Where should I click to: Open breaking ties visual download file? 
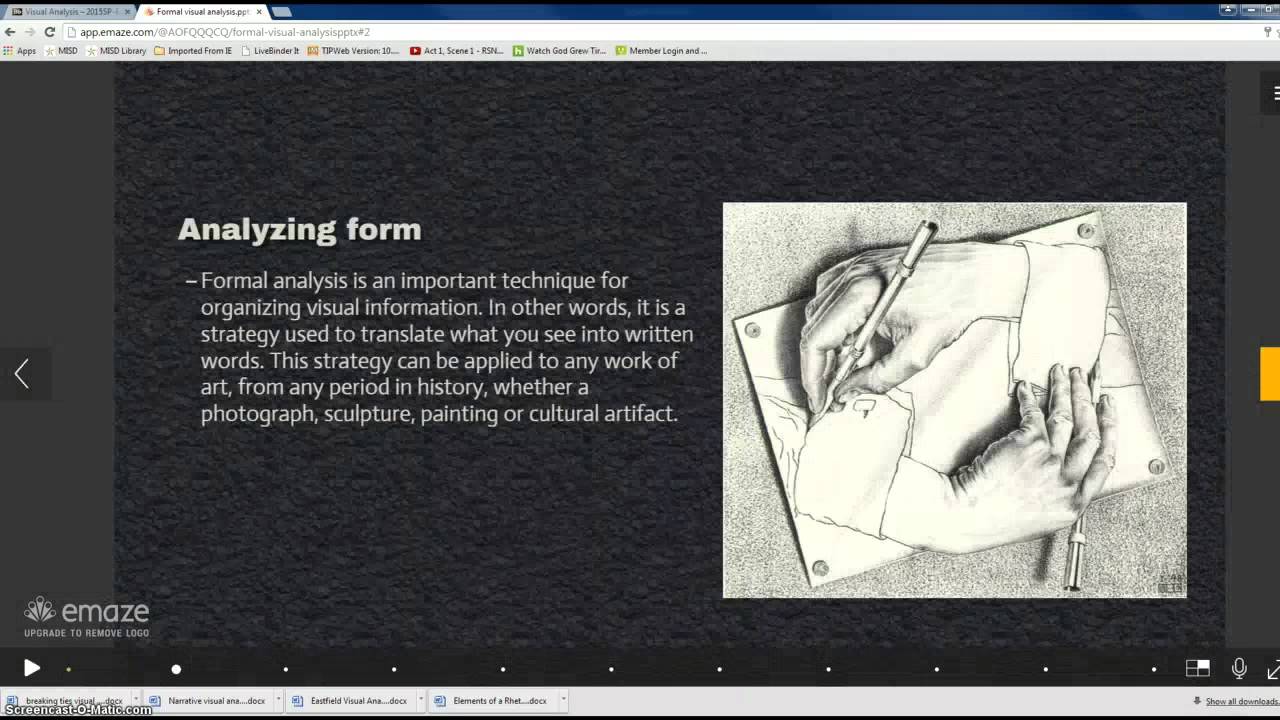(66, 701)
